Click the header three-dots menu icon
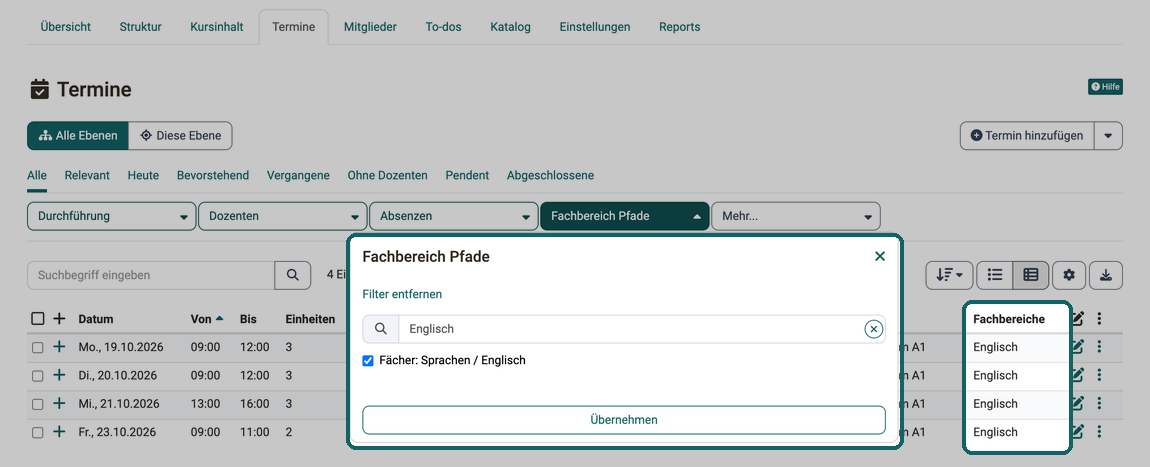 (x=1099, y=319)
